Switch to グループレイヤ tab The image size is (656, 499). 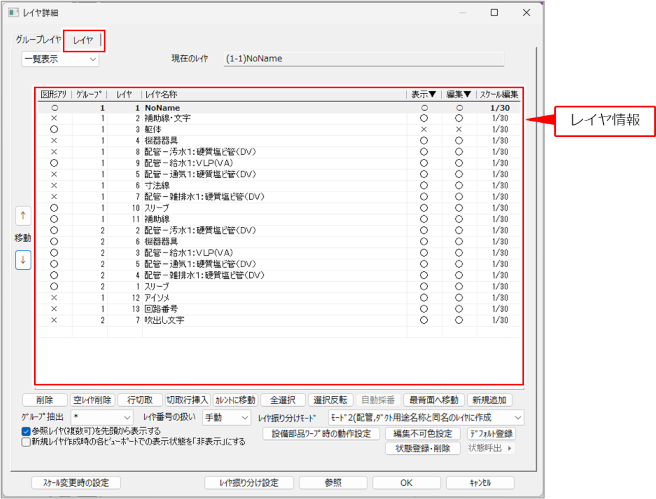37,40
